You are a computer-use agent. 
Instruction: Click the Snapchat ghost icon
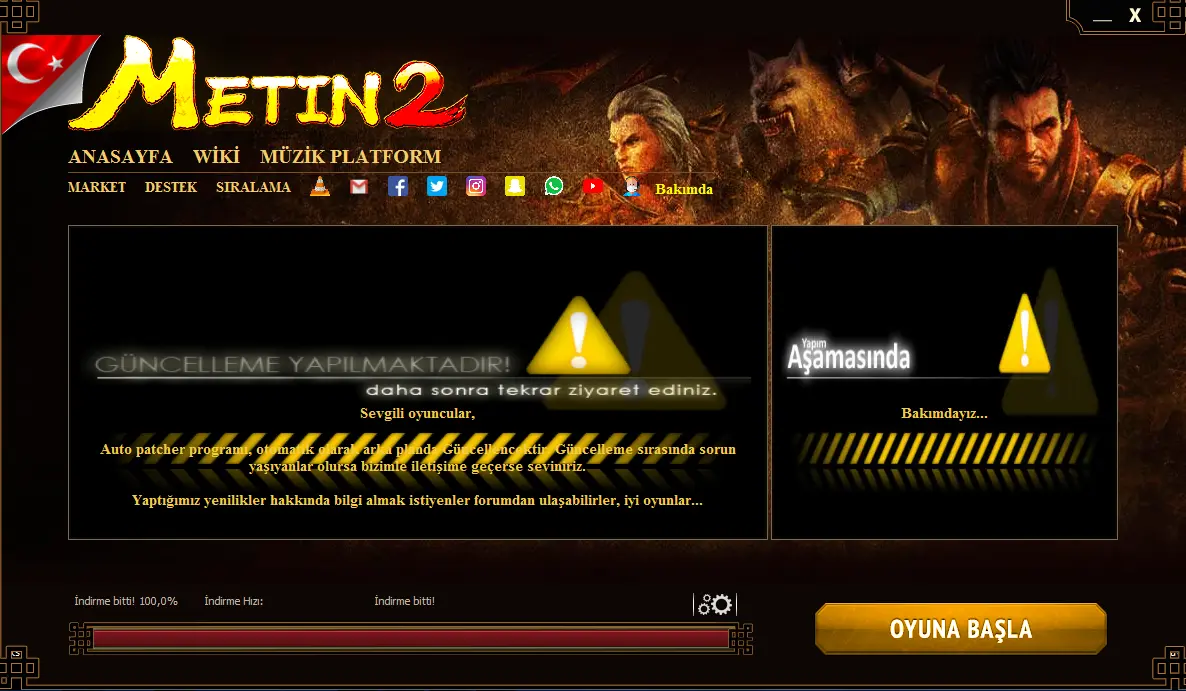coord(515,186)
